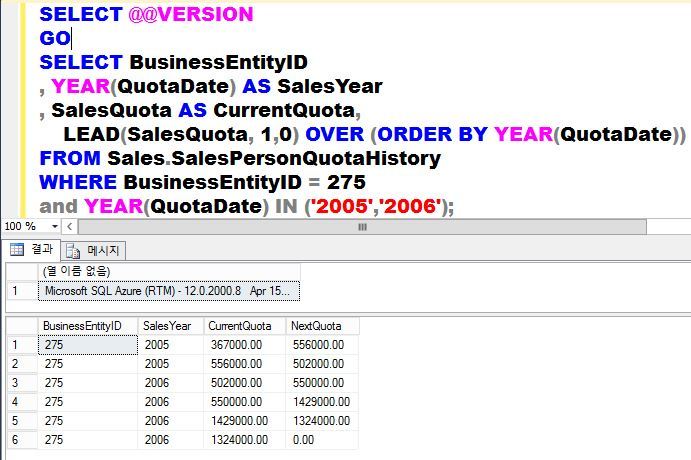Click the '2006' string literal
The height and width of the screenshot is (460, 691).
pyautogui.click(x=412, y=206)
